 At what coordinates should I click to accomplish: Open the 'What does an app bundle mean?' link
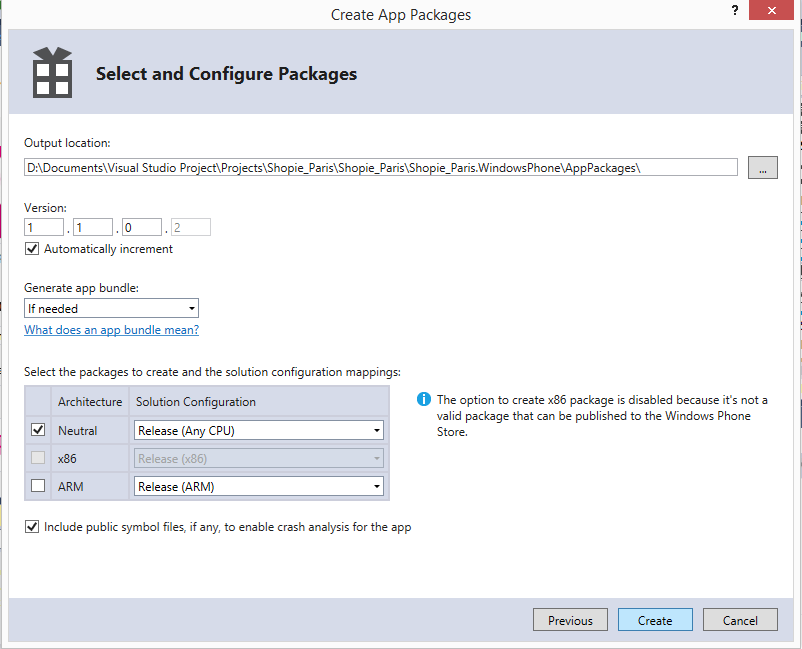point(111,330)
